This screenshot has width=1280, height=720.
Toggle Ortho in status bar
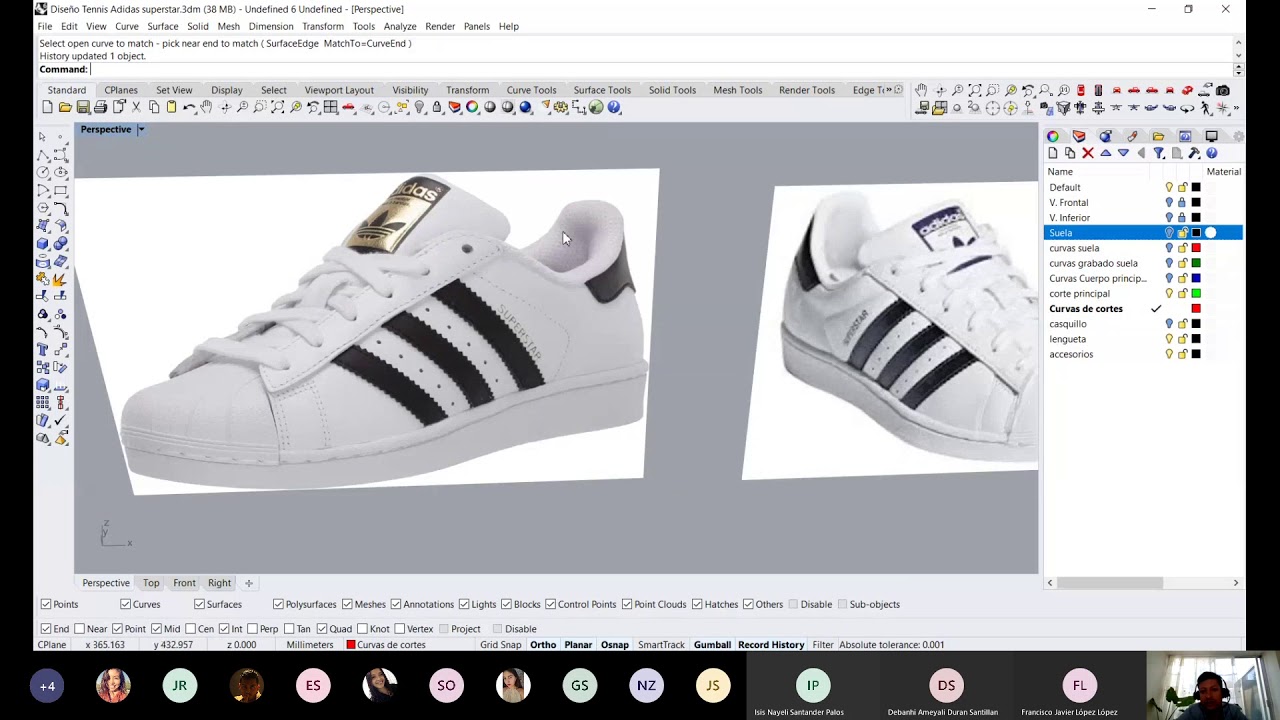tap(543, 645)
